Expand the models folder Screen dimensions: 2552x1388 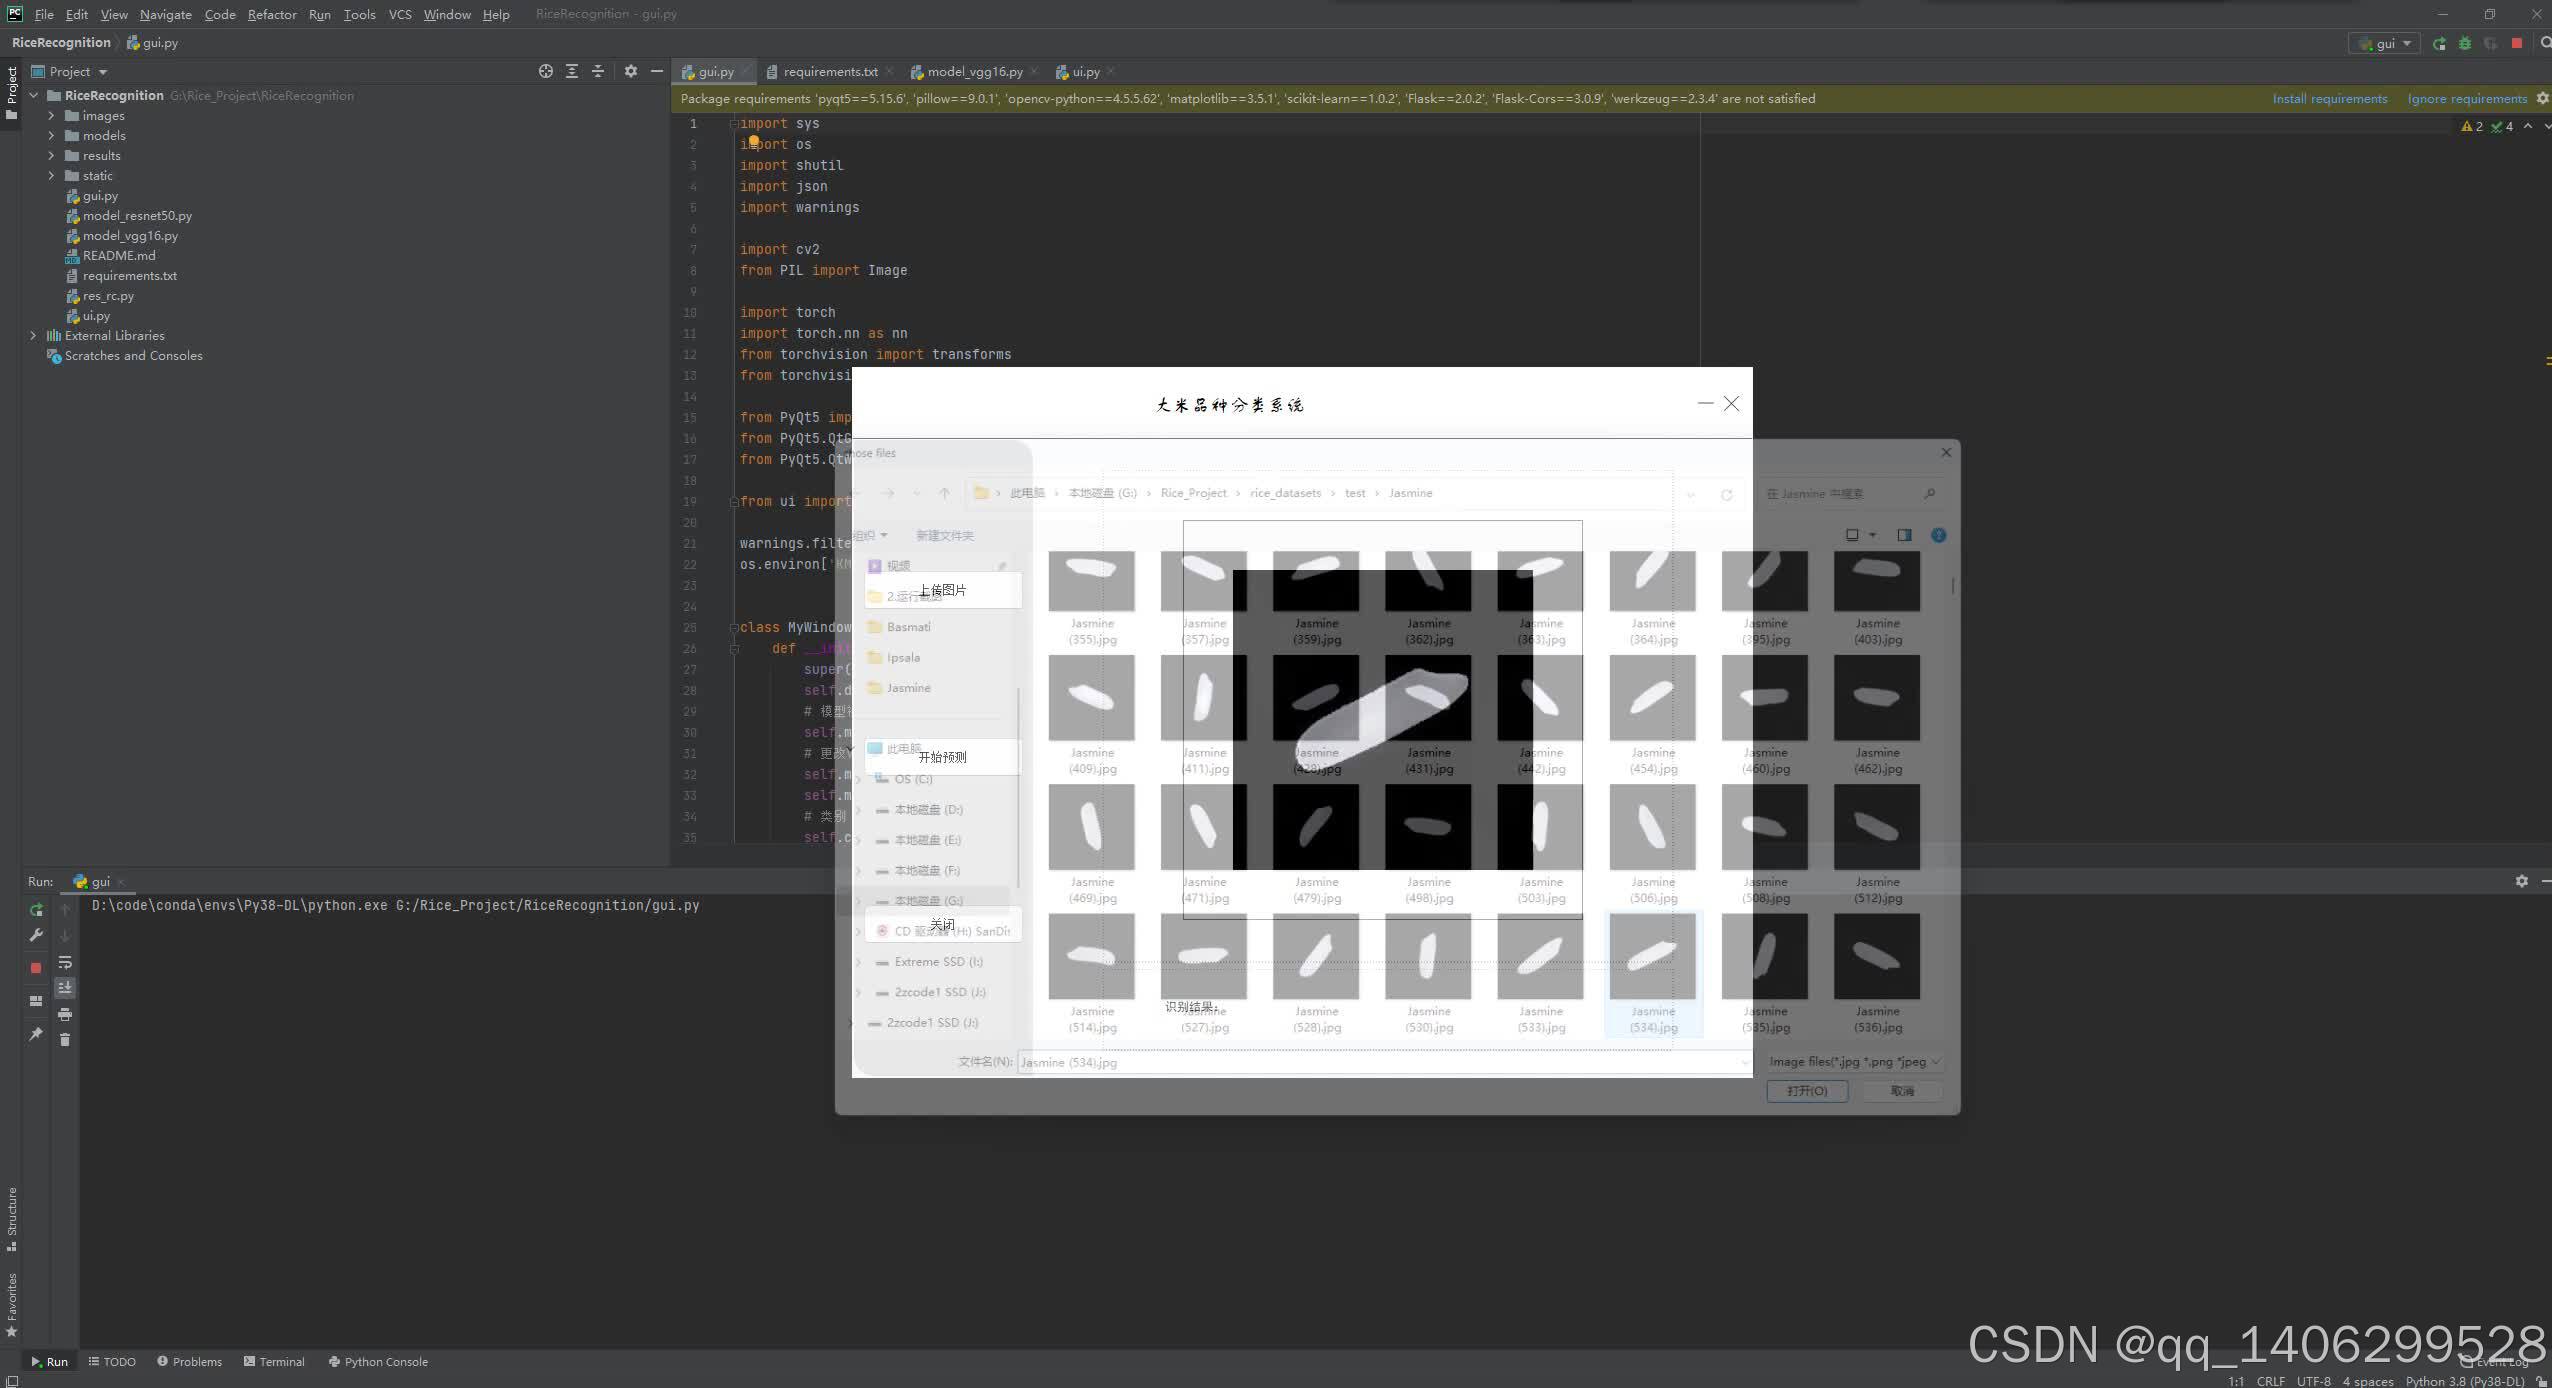coord(51,136)
